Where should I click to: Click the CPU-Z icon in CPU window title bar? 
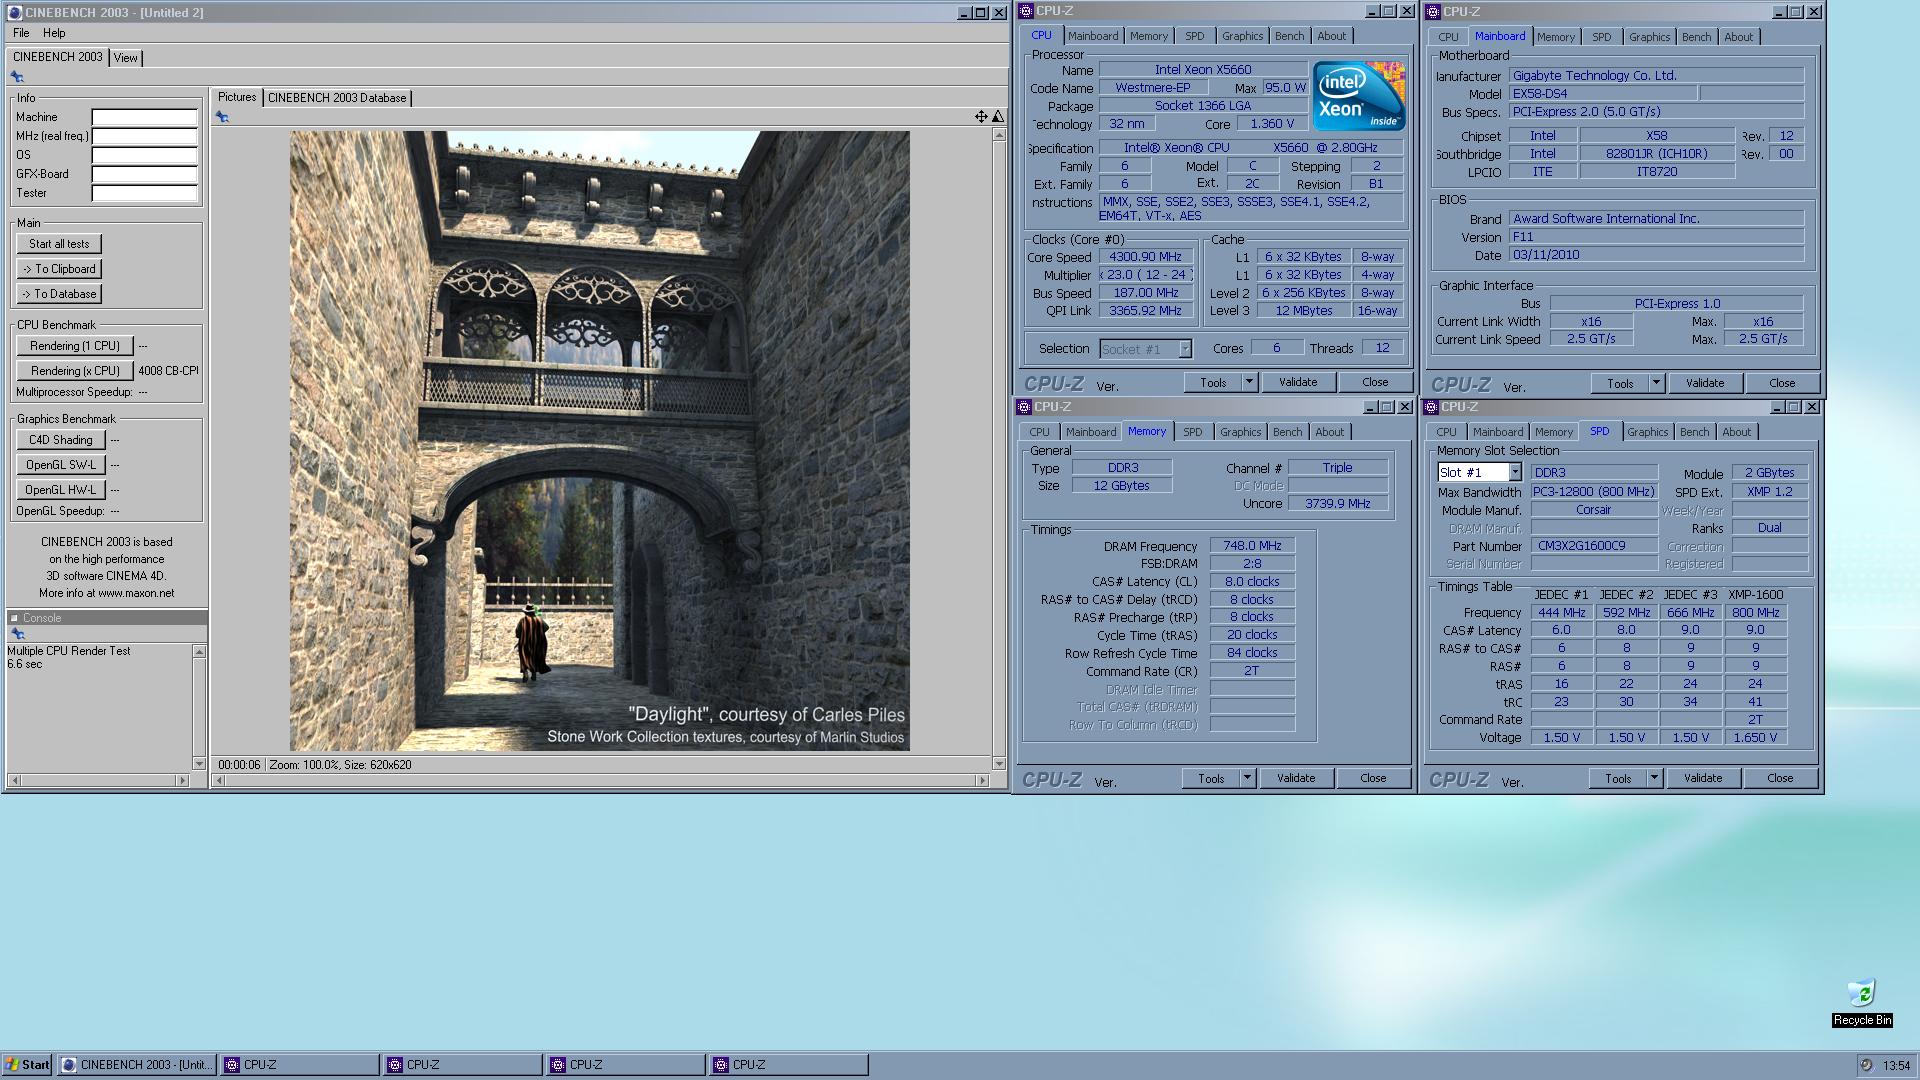[x=1025, y=11]
